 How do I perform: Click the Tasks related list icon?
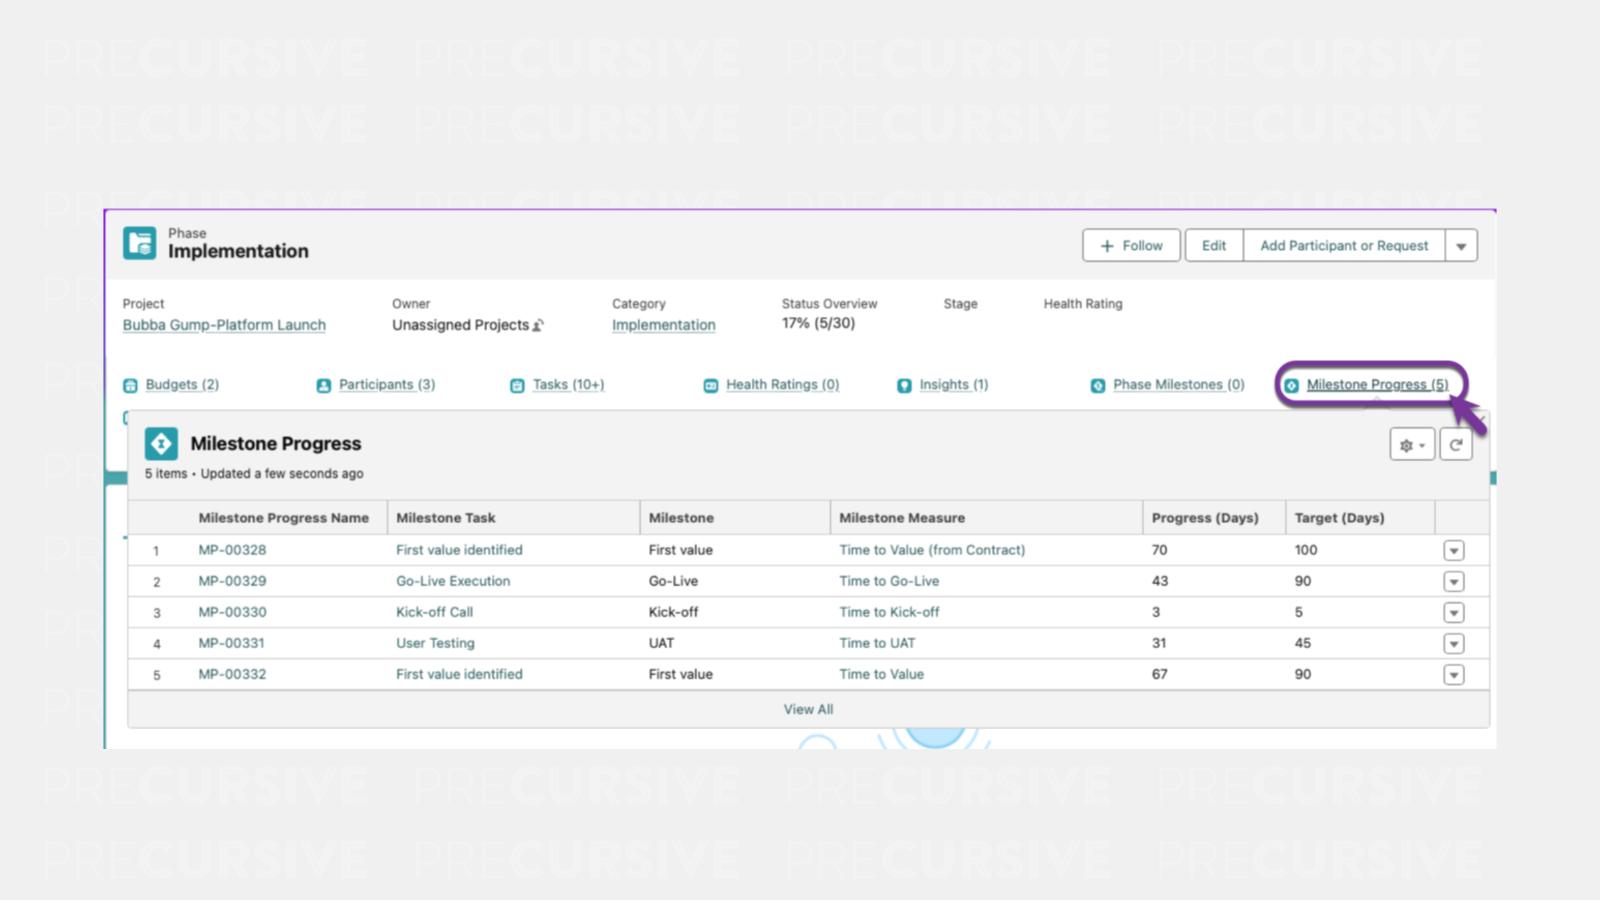517,386
